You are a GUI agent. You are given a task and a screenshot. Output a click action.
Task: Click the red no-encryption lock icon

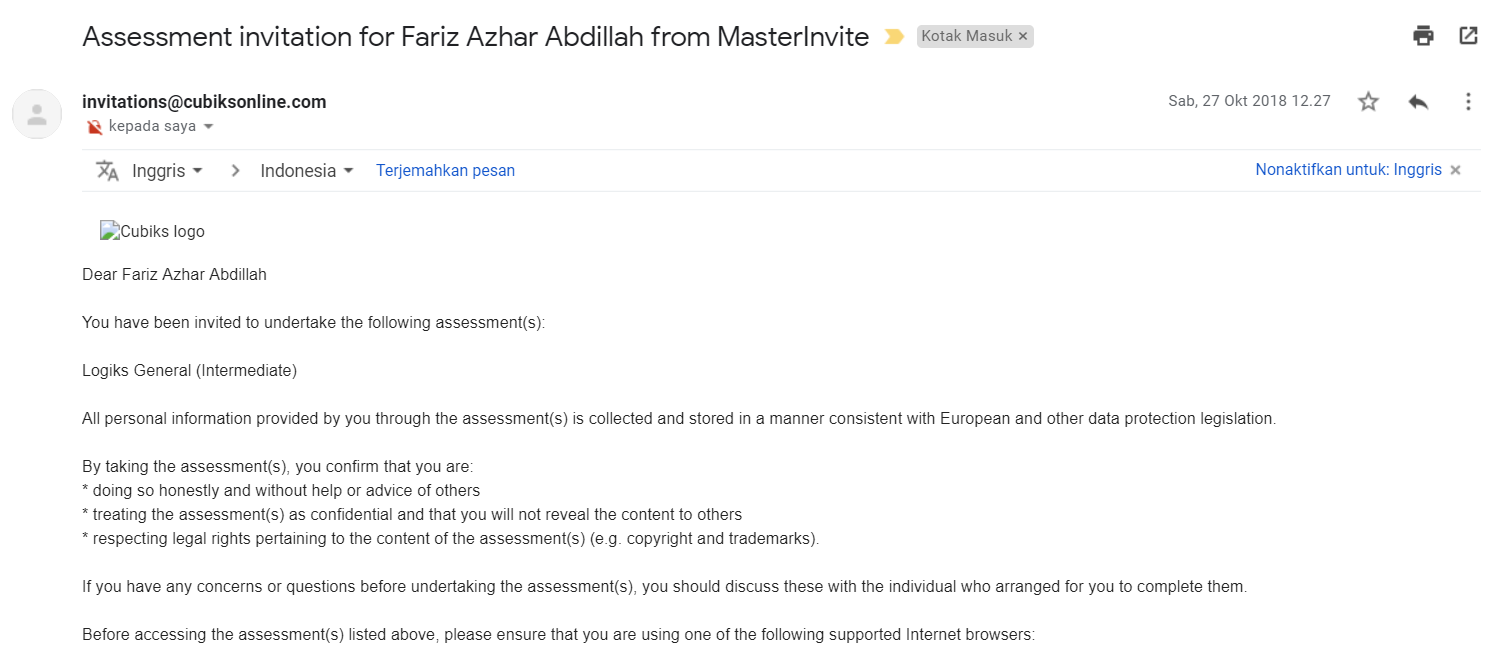coord(95,127)
